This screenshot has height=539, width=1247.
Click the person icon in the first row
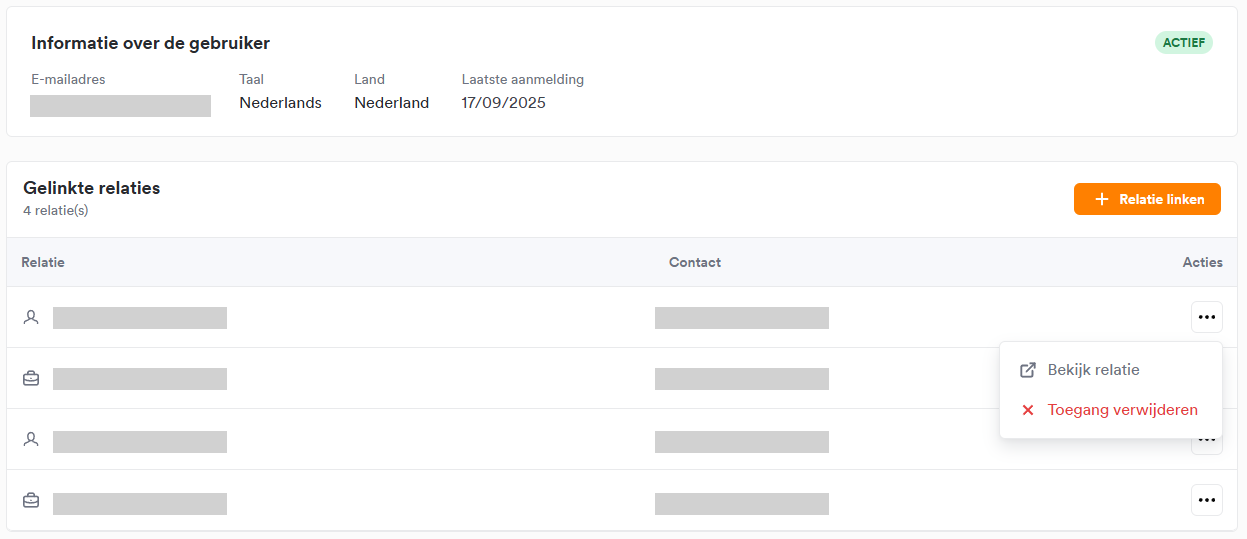(x=31, y=317)
